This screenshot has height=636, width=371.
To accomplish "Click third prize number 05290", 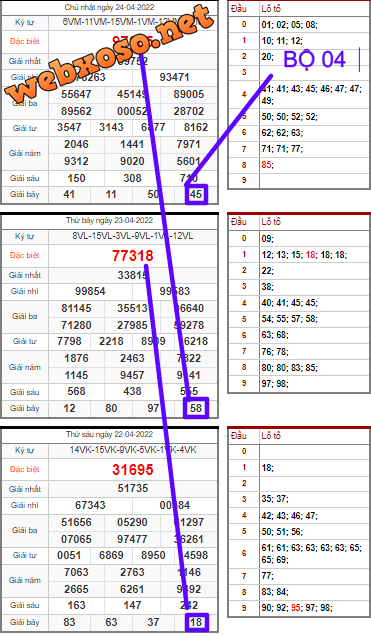I will [132, 522].
